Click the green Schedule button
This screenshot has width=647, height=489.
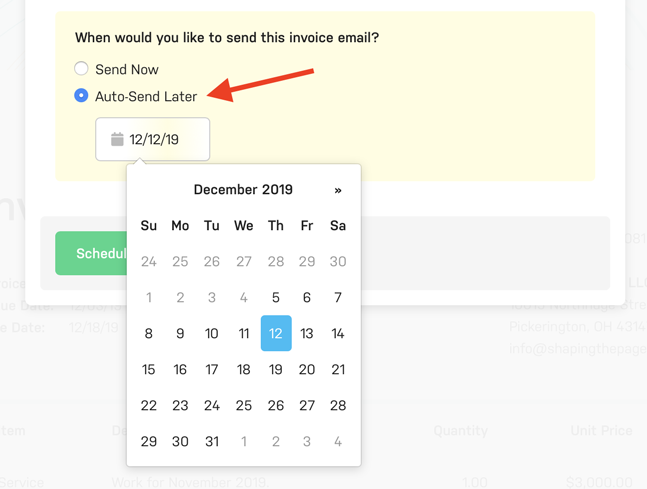[92, 254]
